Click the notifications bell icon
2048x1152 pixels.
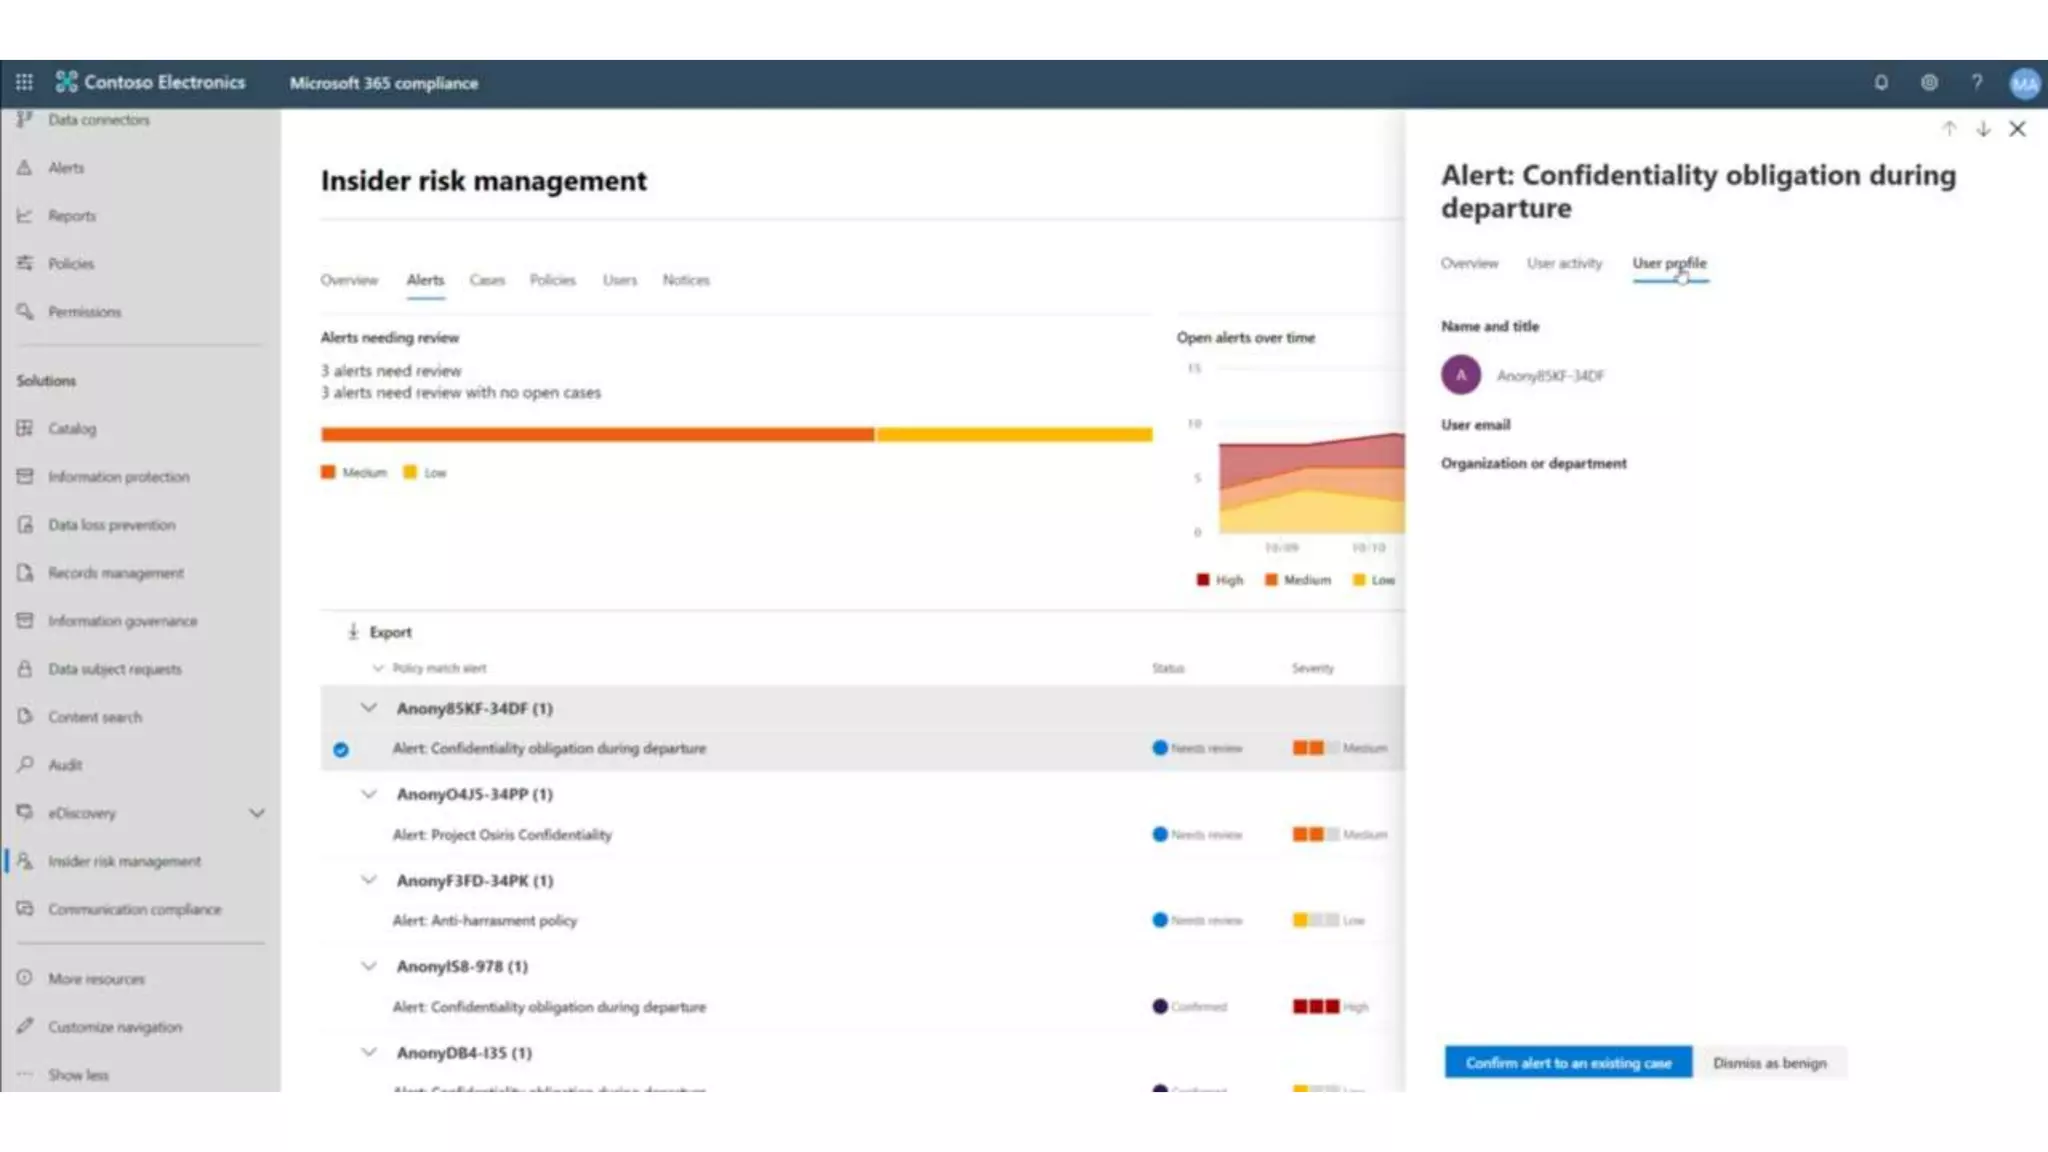point(1881,83)
